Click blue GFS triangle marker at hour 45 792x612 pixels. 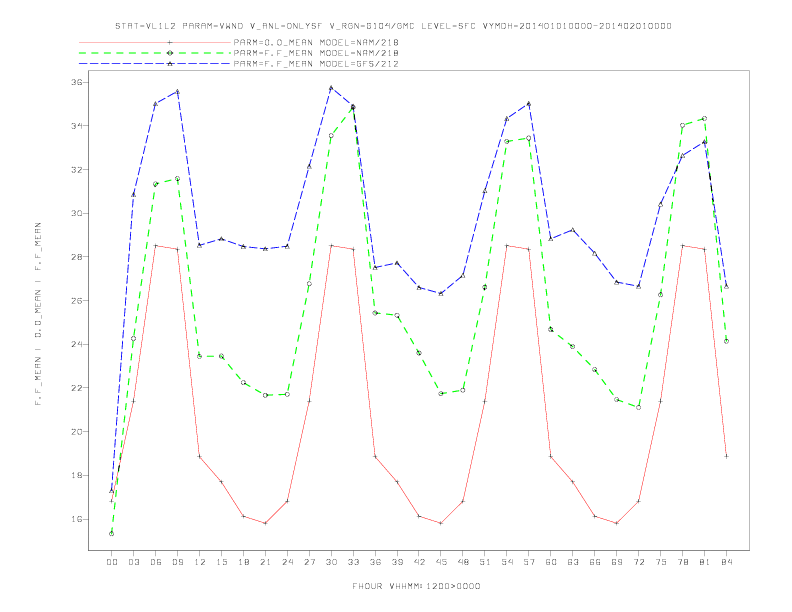441,293
